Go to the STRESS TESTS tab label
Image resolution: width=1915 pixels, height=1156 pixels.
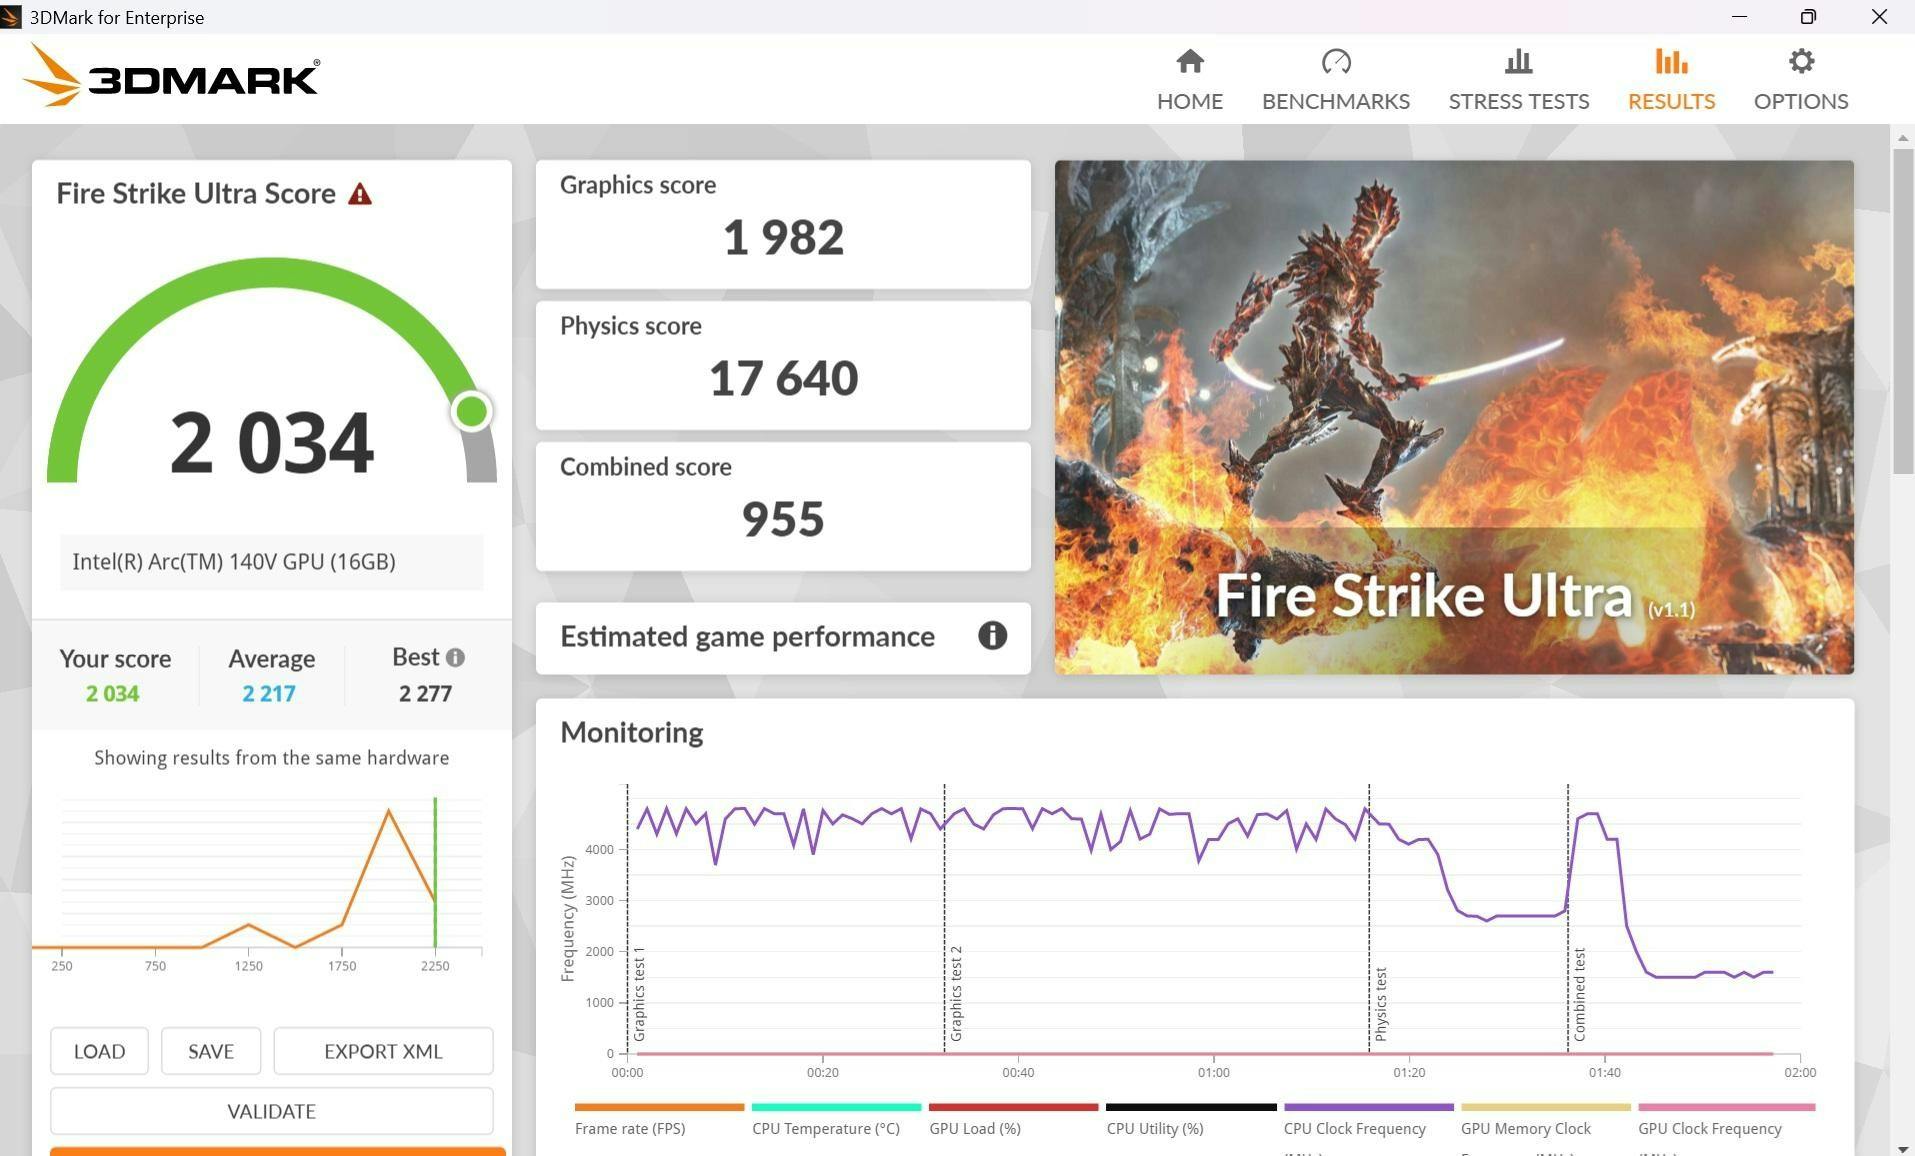coord(1518,101)
